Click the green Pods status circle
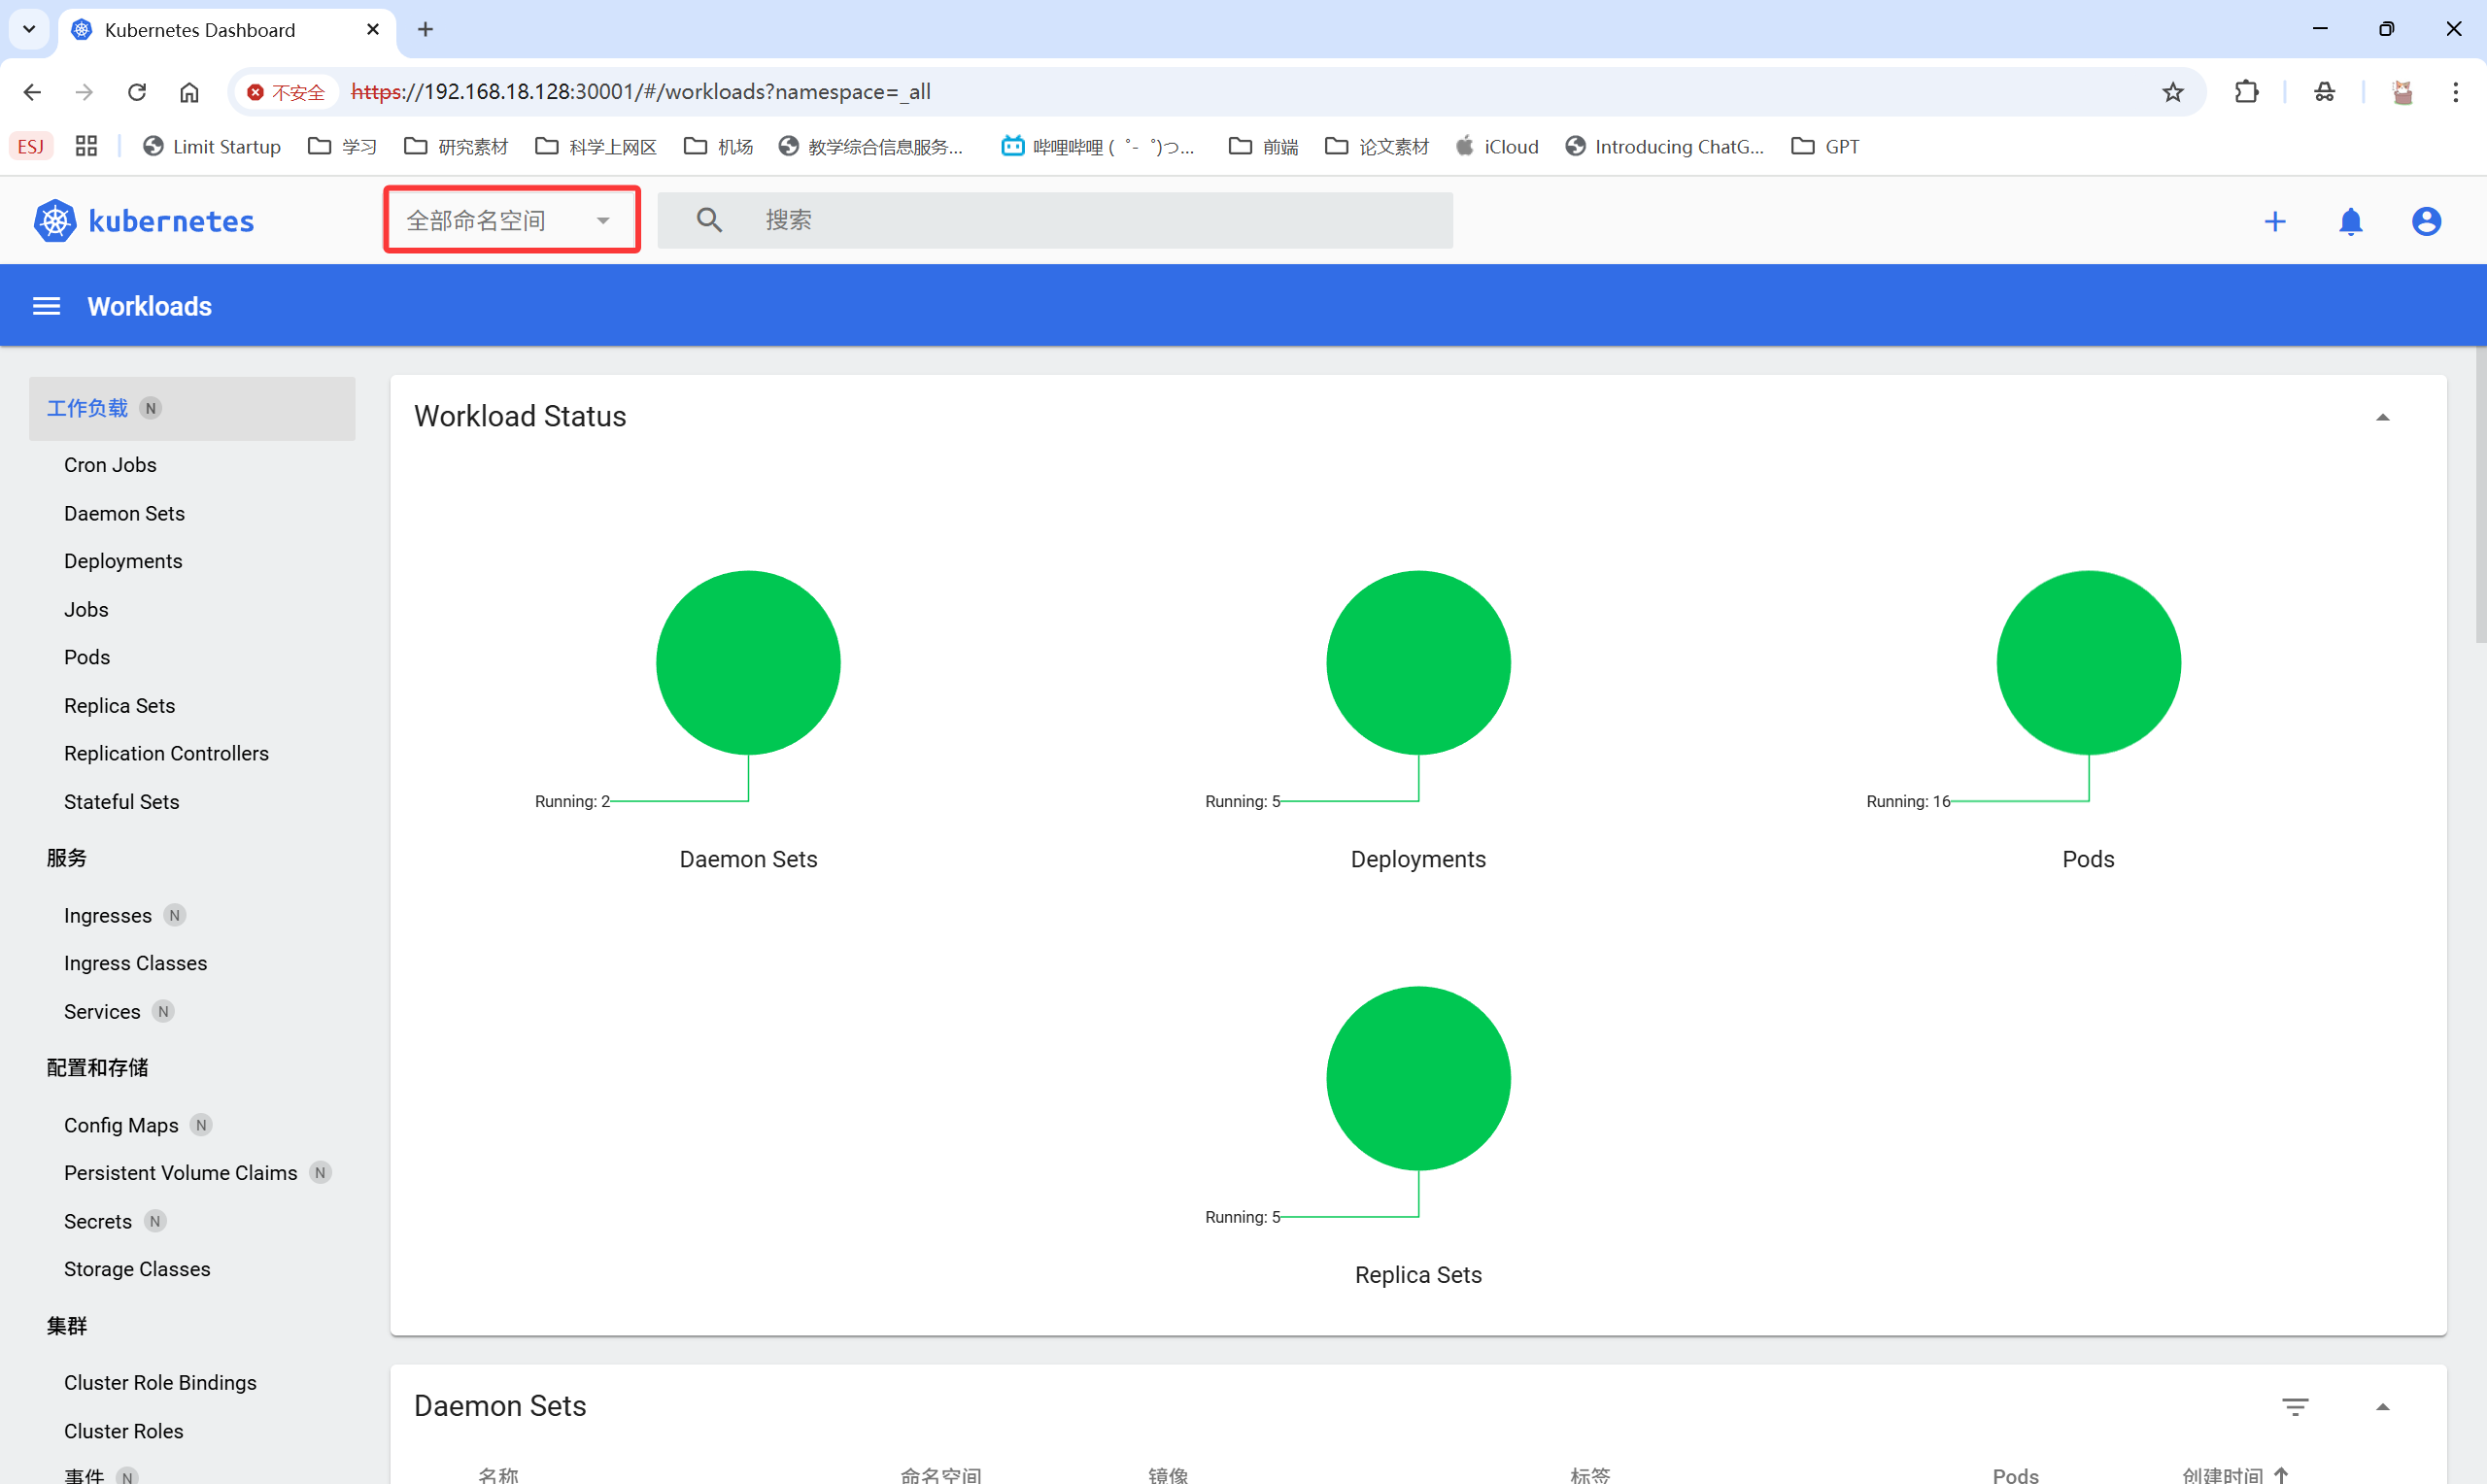2487x1484 pixels. coord(2087,662)
